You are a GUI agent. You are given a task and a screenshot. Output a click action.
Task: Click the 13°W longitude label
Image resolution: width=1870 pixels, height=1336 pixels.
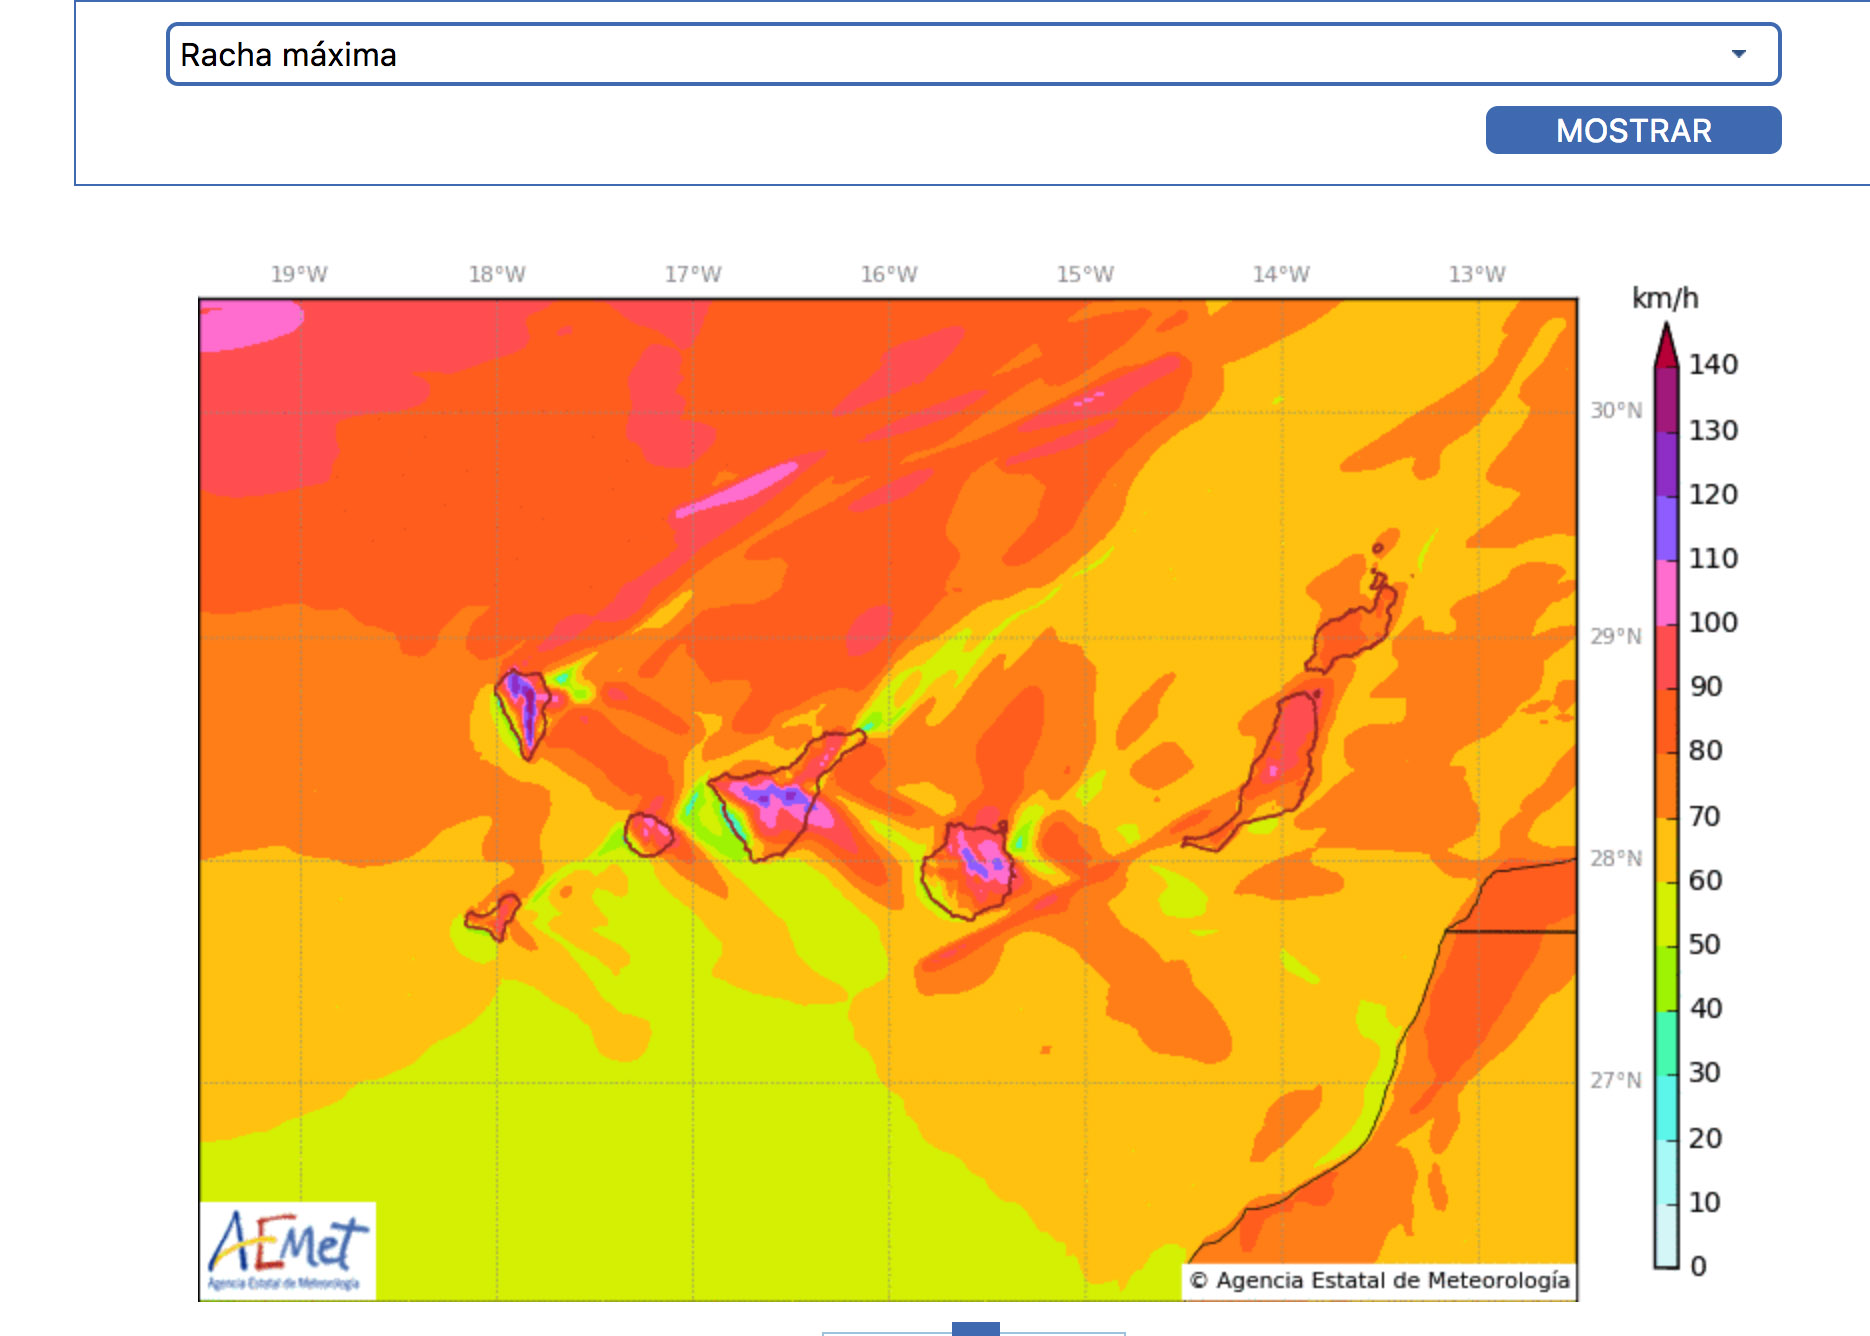[1477, 274]
